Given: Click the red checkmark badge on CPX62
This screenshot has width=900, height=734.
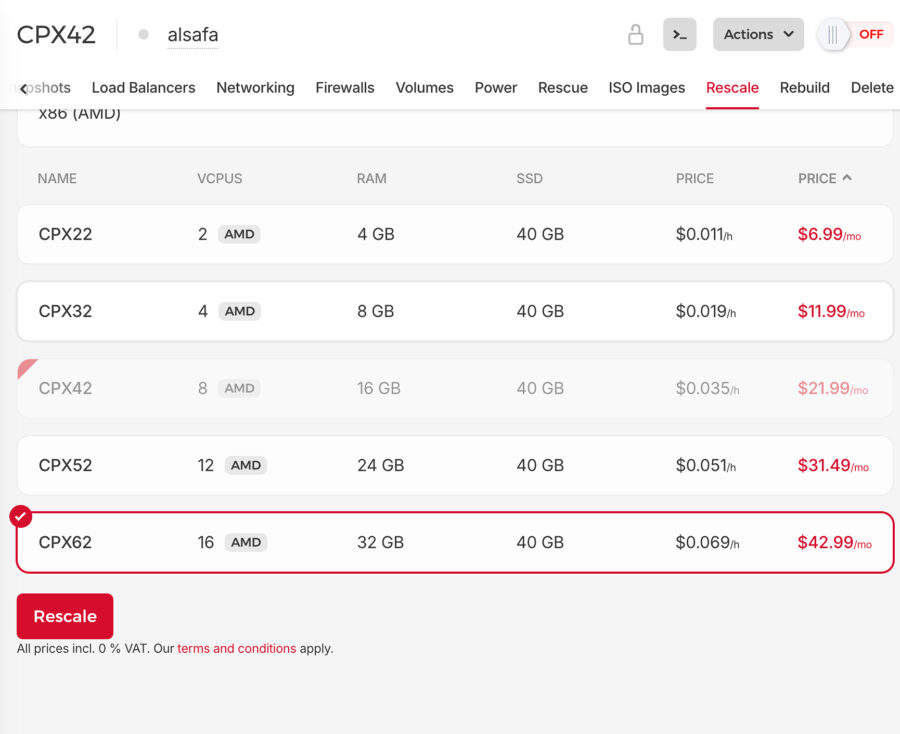Looking at the screenshot, I should 21,516.
